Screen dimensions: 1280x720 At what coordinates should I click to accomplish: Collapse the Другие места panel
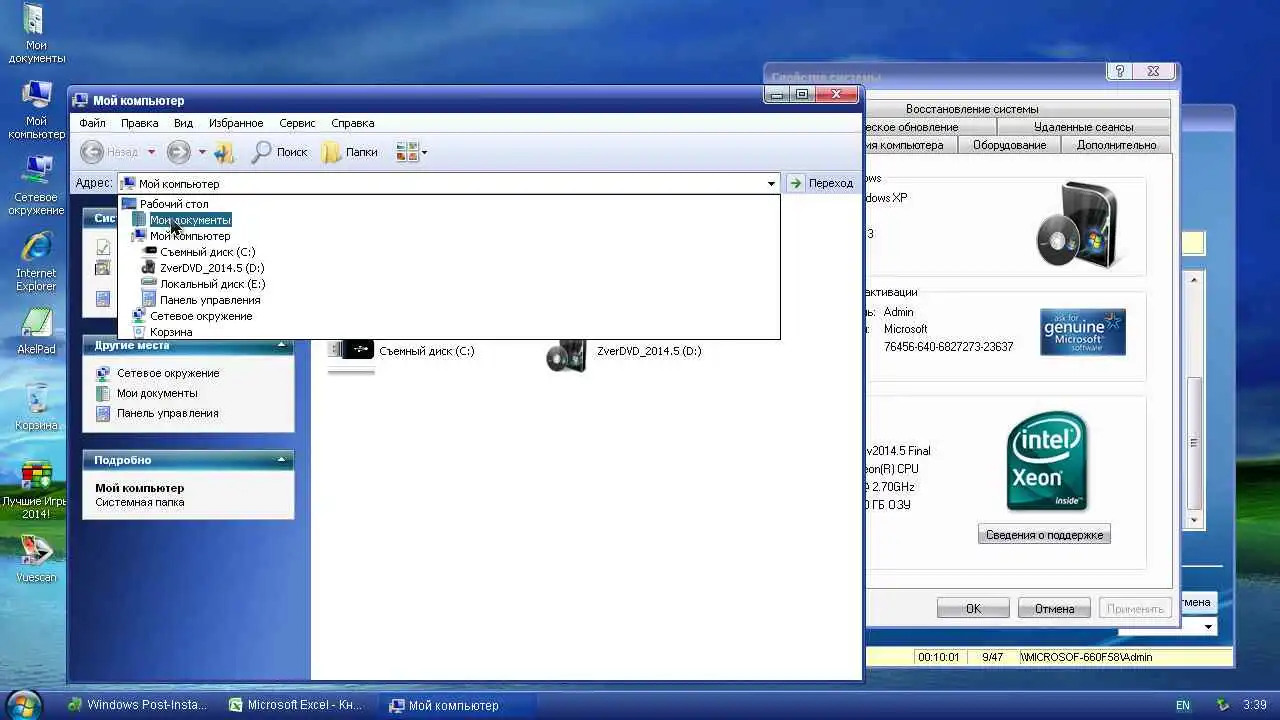(x=281, y=346)
